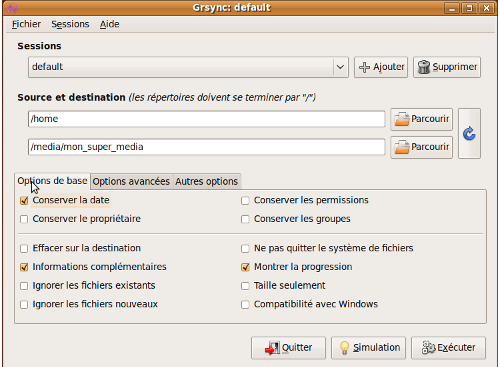Maximize the Grsync window
Viewport: 500px width, 367px height.
(469, 8)
